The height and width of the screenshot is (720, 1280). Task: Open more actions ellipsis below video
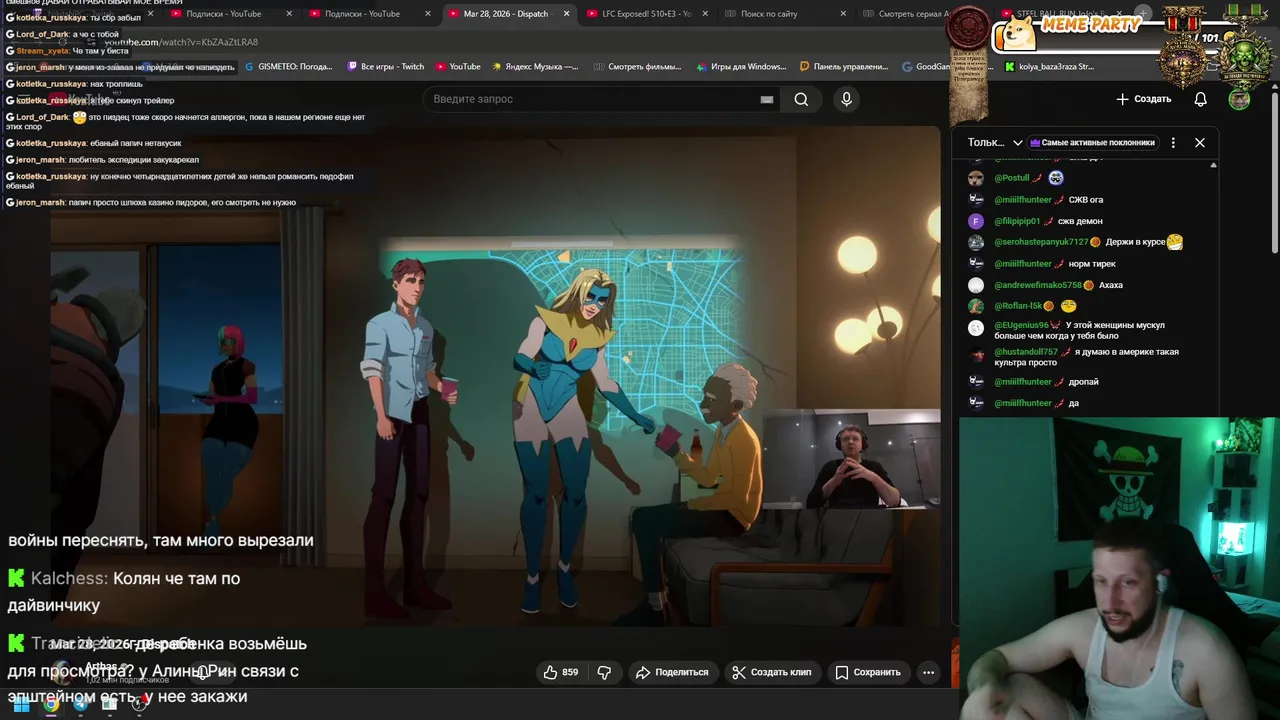(928, 672)
